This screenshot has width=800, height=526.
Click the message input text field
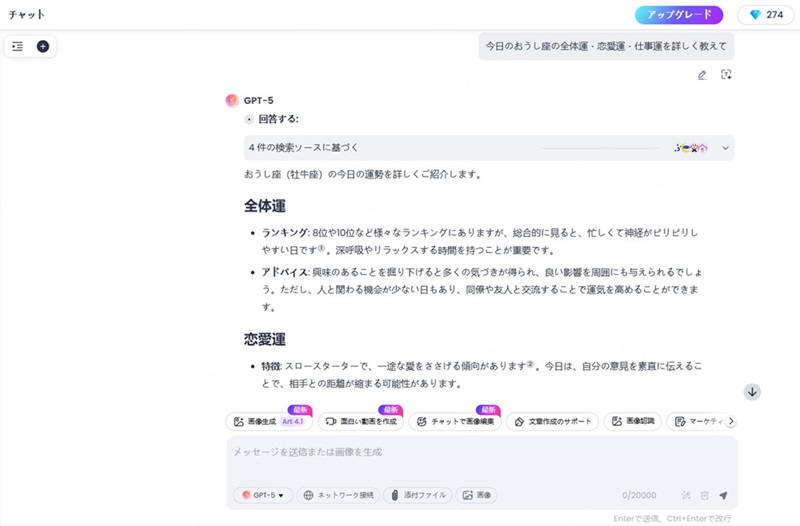tap(480, 455)
